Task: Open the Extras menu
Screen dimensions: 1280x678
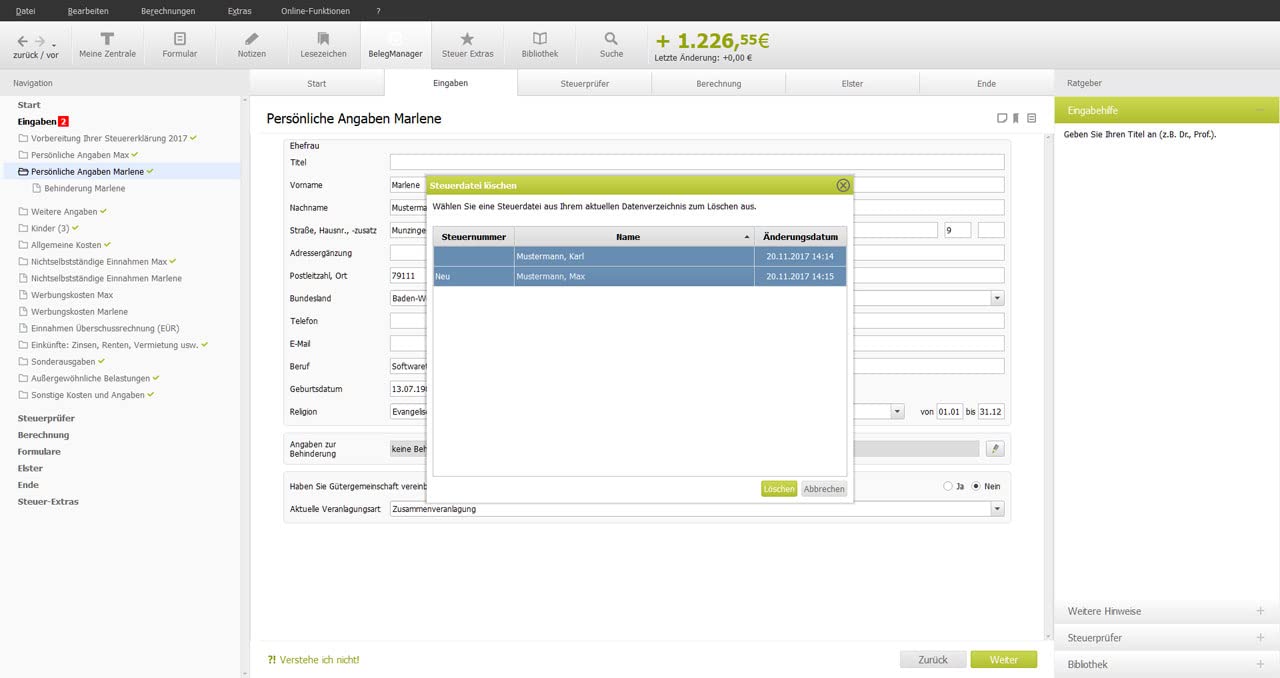Action: tap(239, 9)
